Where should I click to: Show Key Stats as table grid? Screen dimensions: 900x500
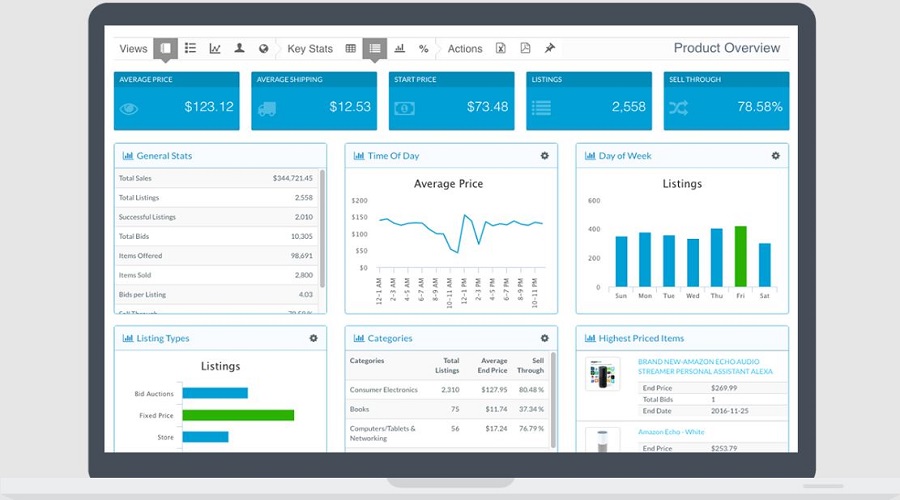point(351,48)
